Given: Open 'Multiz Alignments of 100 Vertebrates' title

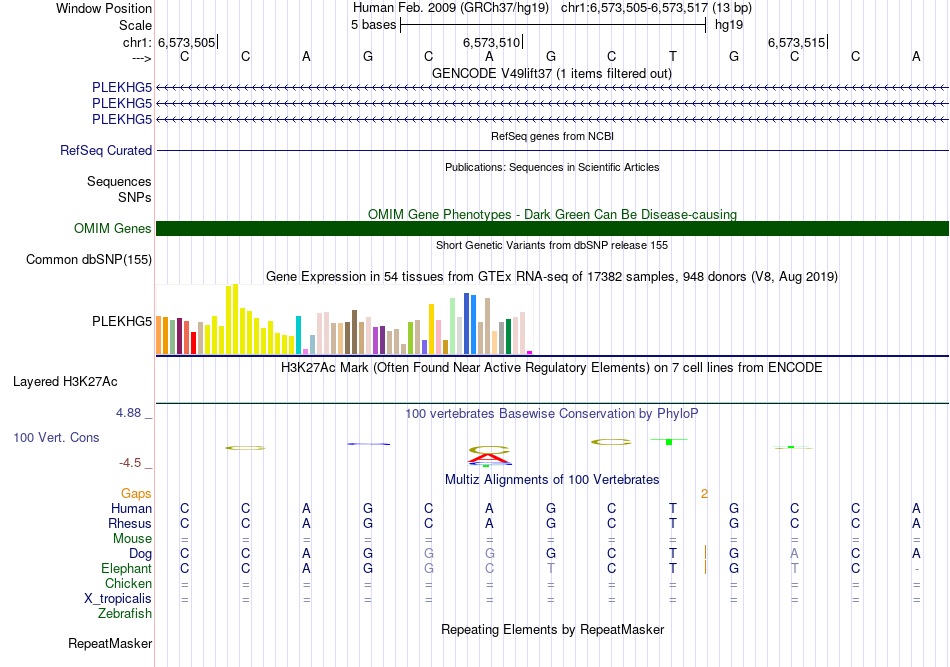Looking at the screenshot, I should pyautogui.click(x=552, y=480).
